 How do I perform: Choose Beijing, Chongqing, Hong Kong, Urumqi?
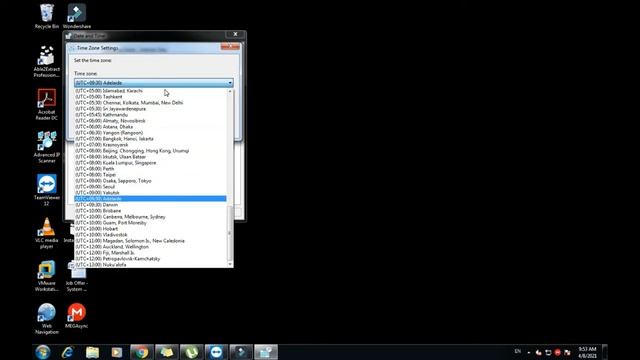(150, 151)
